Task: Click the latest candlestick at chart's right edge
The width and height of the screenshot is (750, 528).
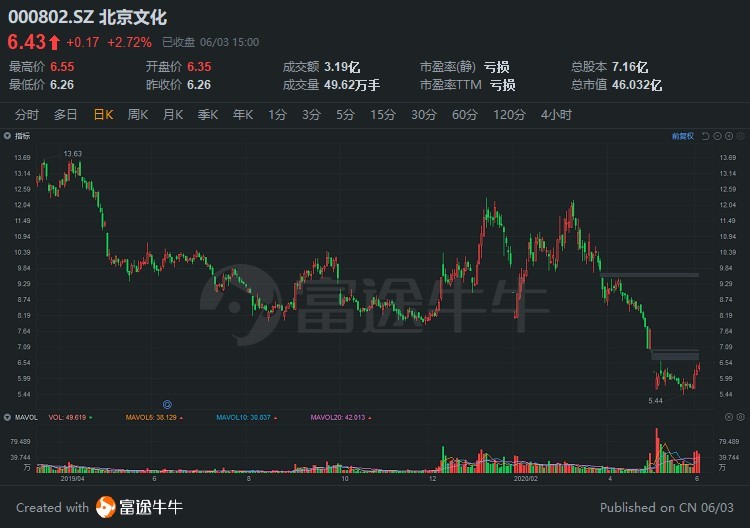Action: tap(699, 368)
